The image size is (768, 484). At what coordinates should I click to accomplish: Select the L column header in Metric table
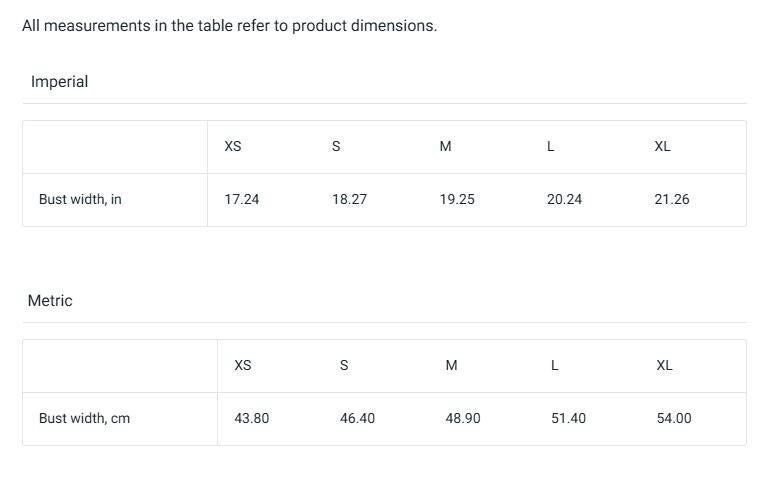pyautogui.click(x=555, y=366)
